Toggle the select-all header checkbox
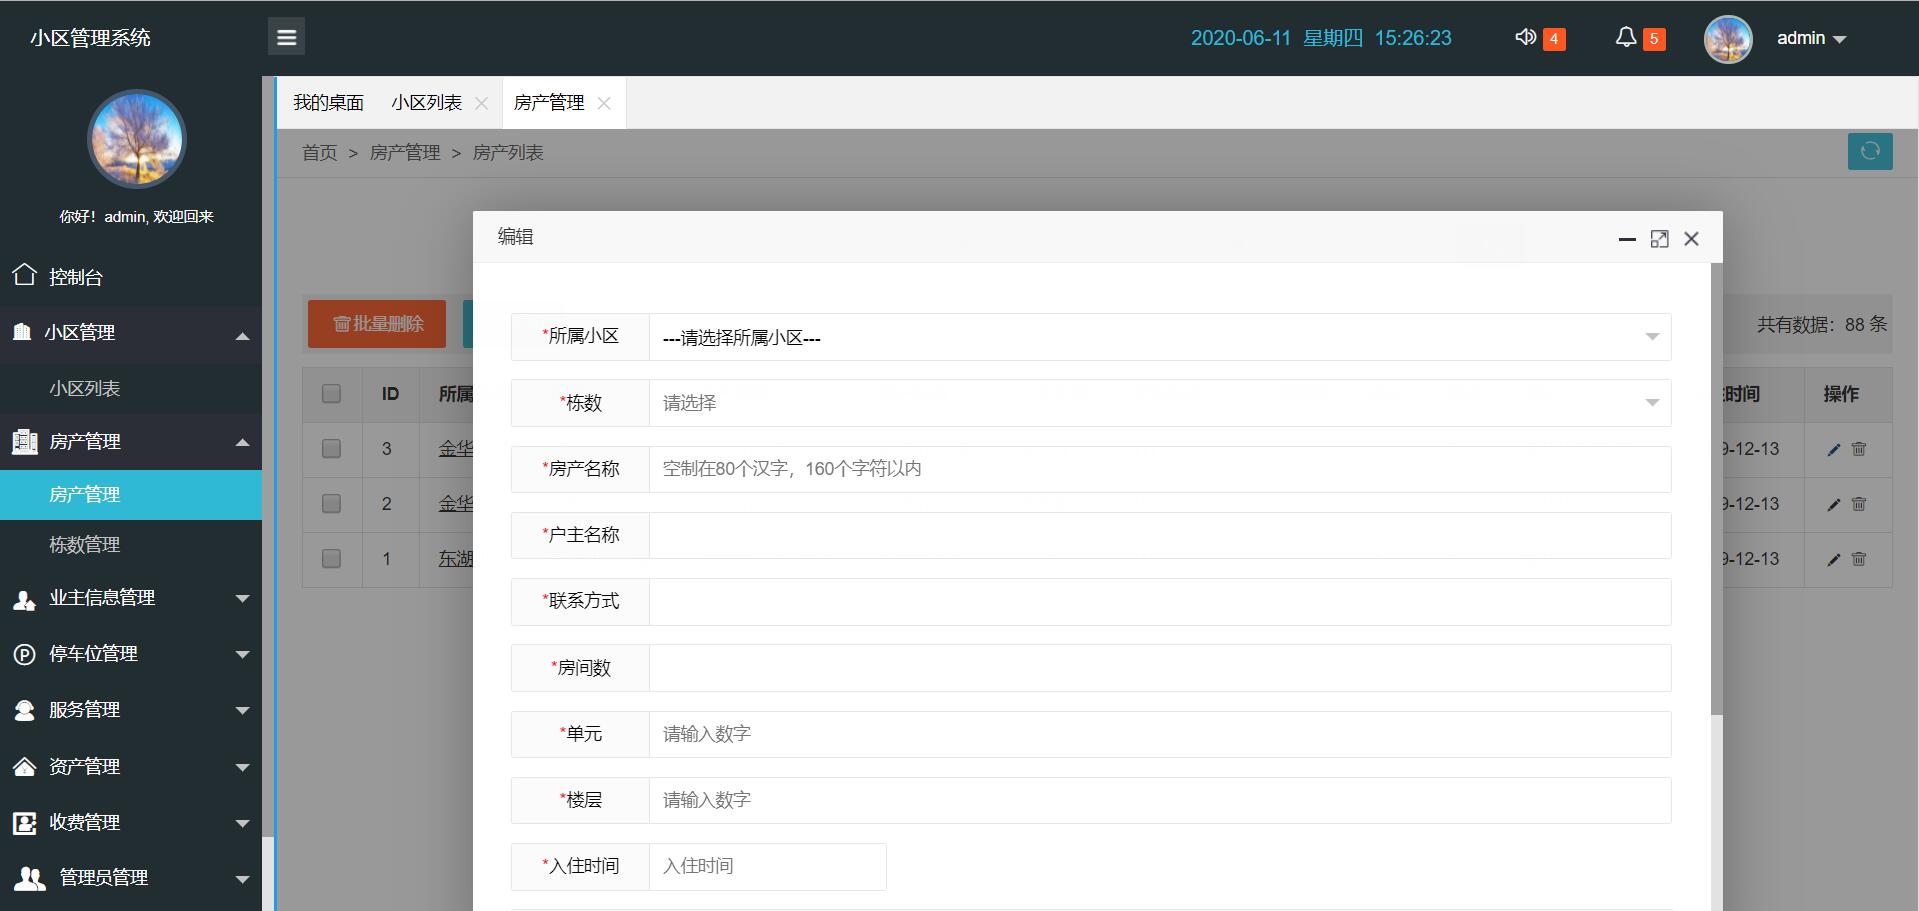This screenshot has height=911, width=1919. pyautogui.click(x=331, y=394)
